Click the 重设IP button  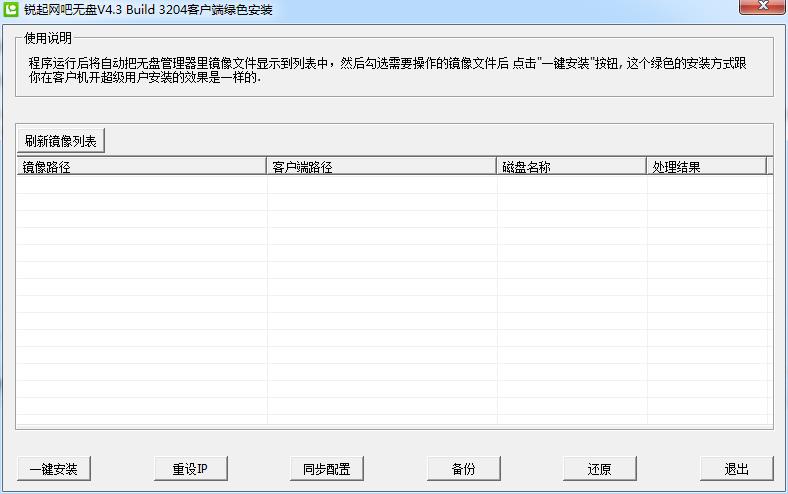point(190,468)
